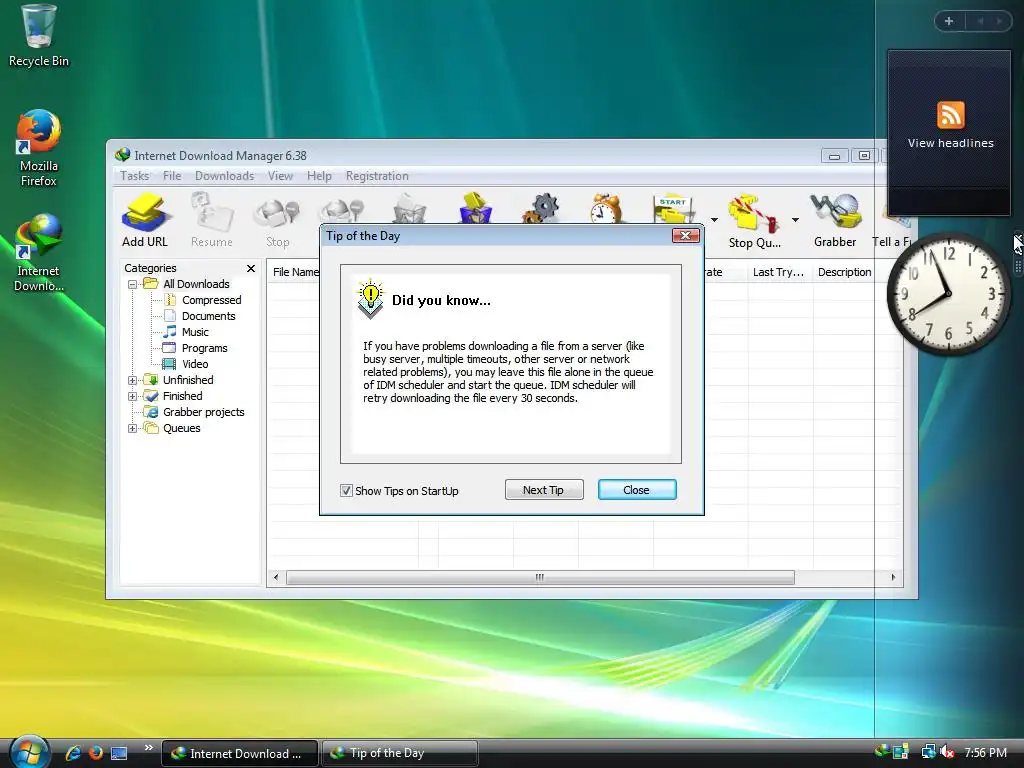Select the Video category
Viewport: 1024px width, 768px height.
[186, 364]
